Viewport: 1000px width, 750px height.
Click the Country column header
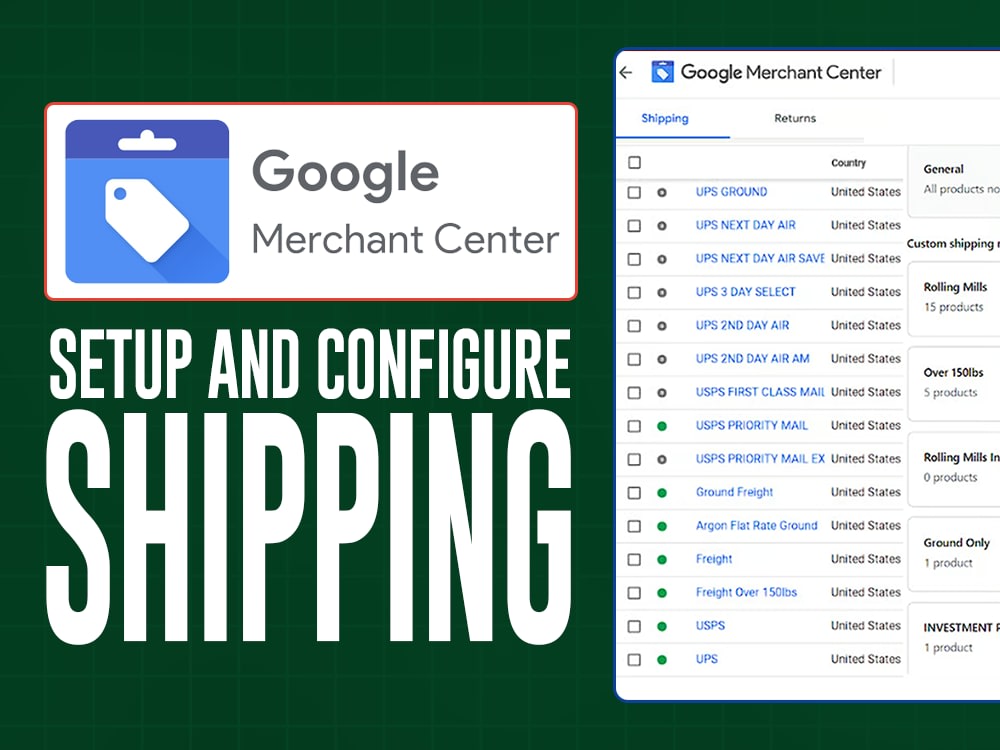point(848,163)
